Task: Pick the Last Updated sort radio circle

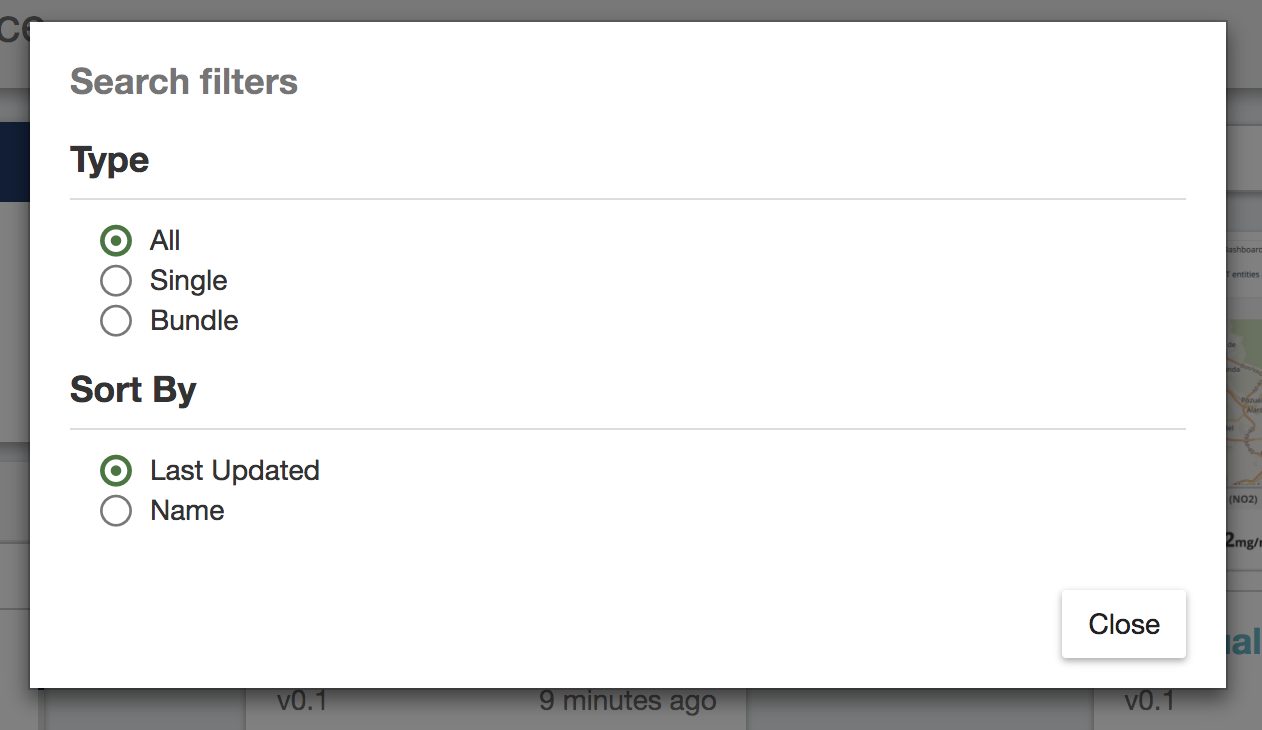Action: coord(116,470)
